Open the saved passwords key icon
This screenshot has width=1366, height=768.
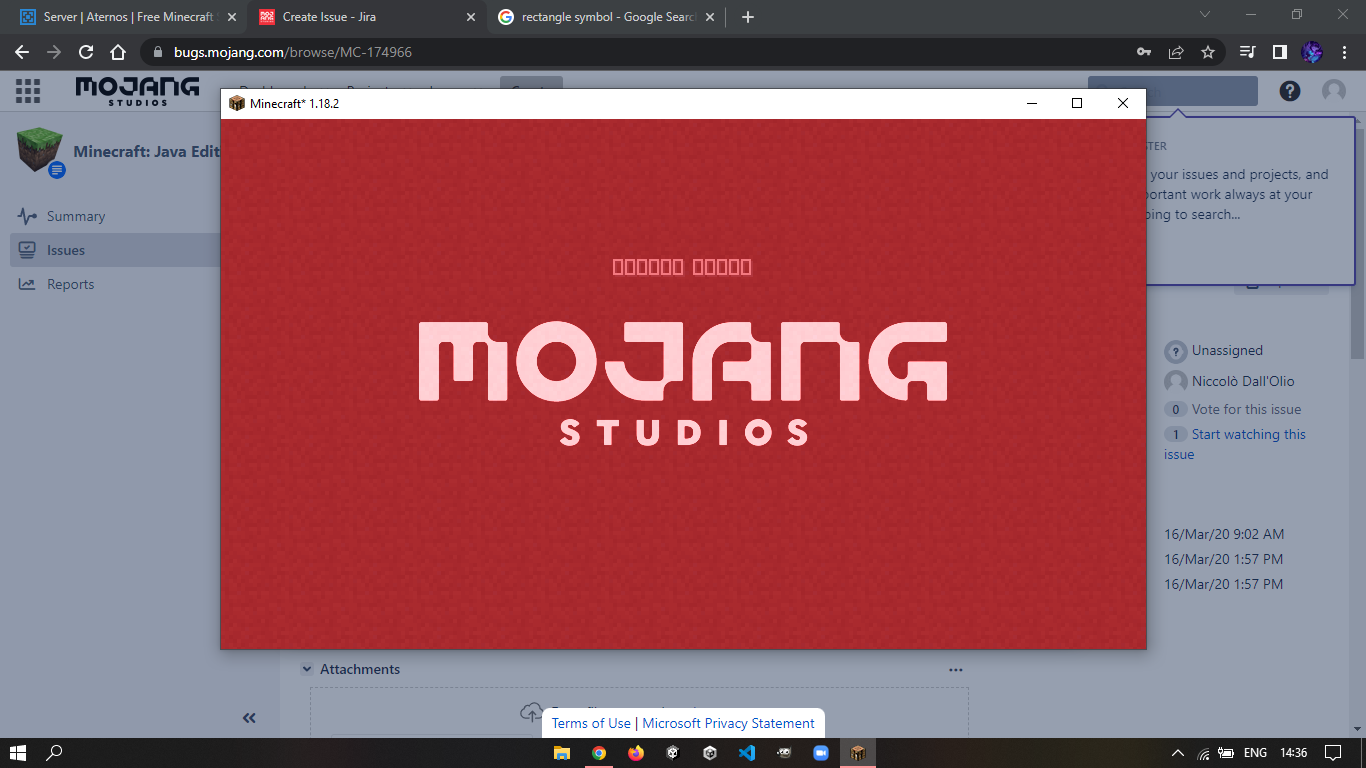(x=1144, y=52)
